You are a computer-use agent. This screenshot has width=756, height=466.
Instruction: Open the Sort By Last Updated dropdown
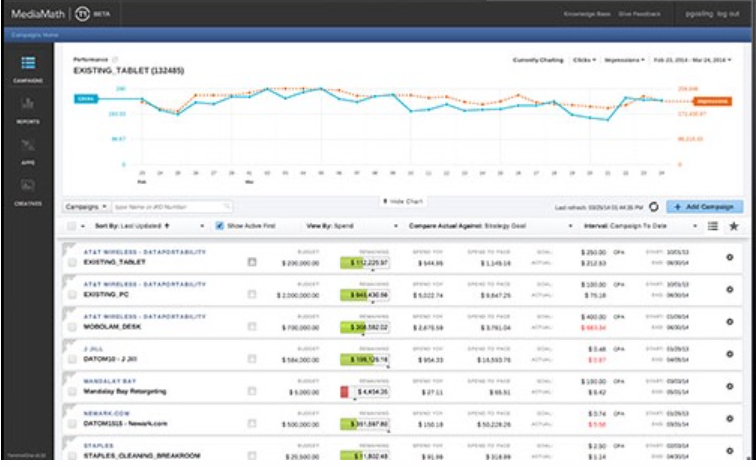coord(149,226)
